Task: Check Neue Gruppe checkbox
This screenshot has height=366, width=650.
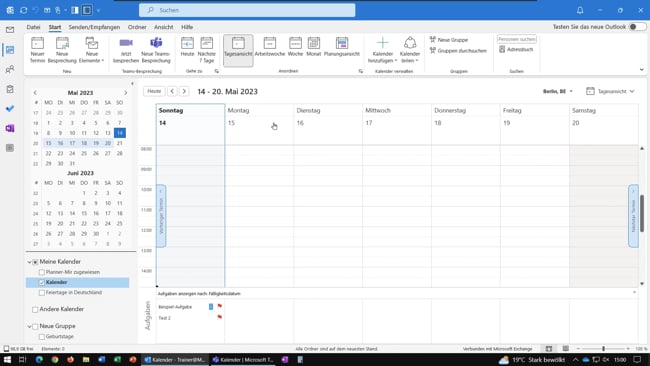Action: coord(35,326)
